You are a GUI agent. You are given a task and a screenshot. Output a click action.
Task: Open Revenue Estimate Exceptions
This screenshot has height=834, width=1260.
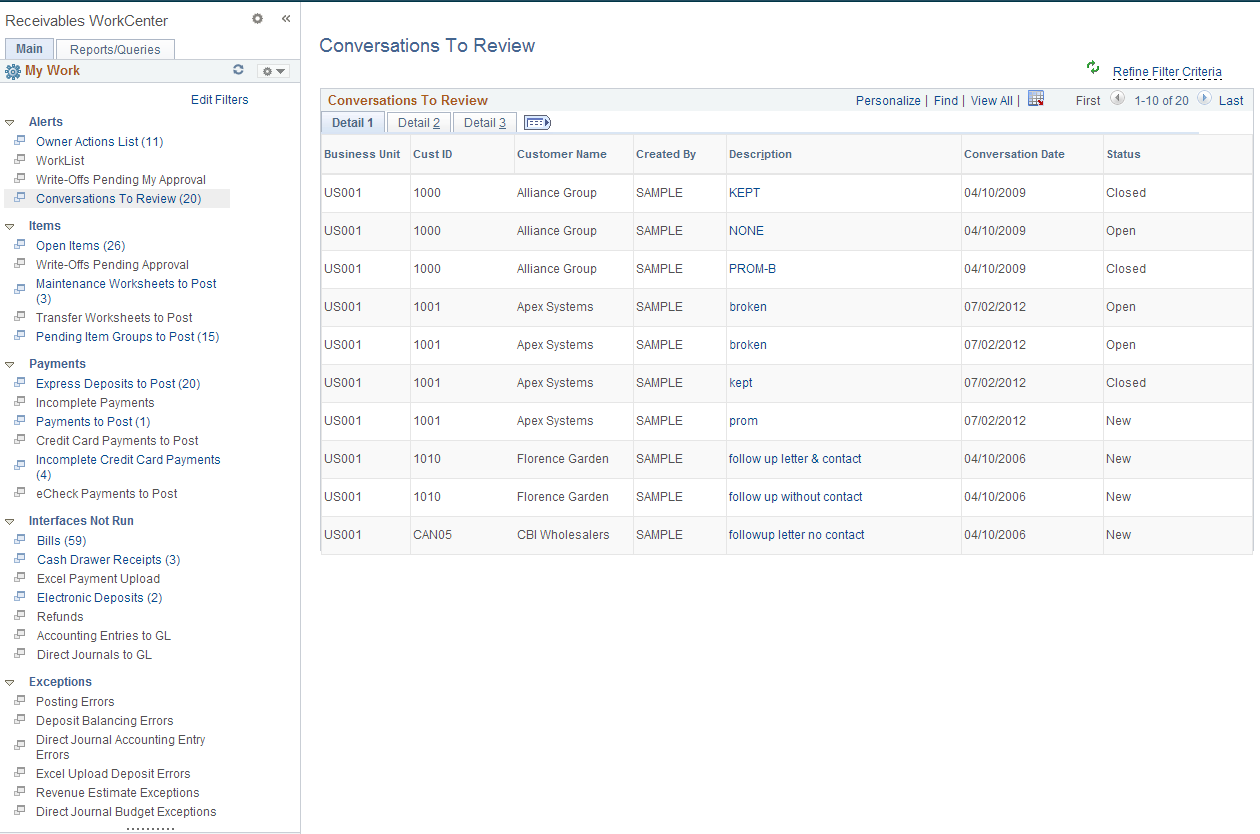tap(117, 793)
